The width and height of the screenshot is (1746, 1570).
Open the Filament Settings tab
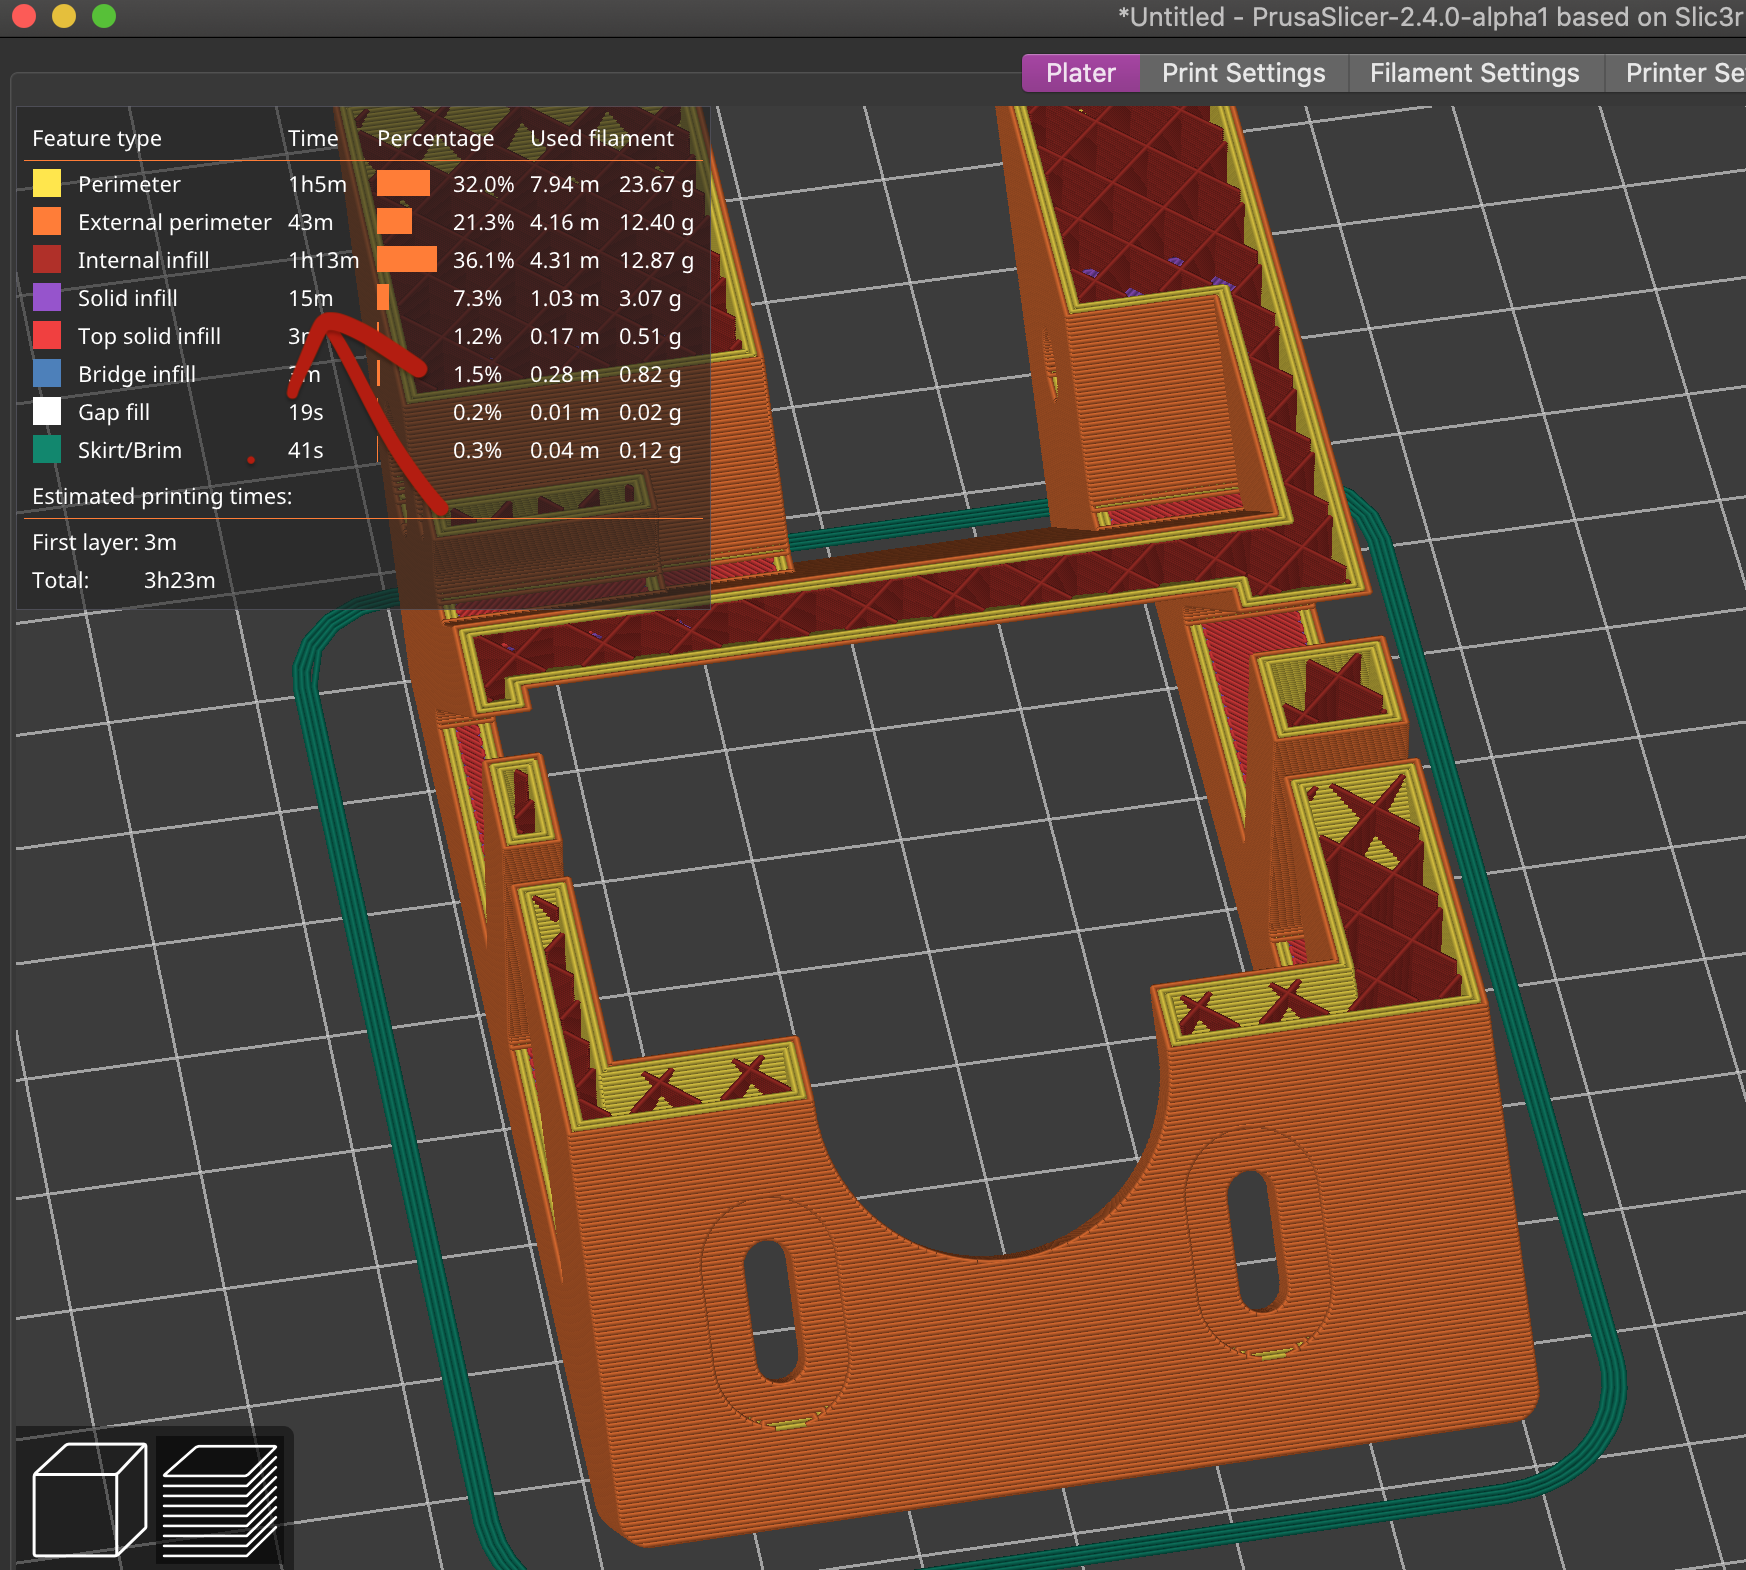click(x=1474, y=73)
